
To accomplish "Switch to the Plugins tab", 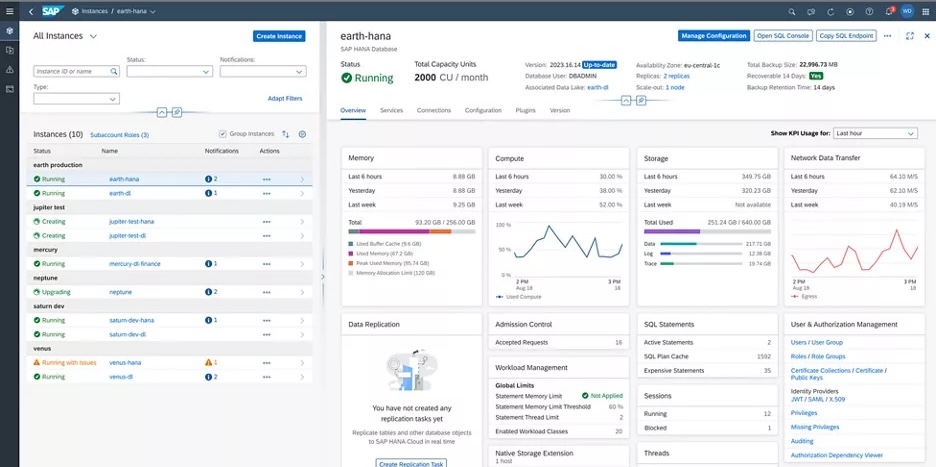I will pos(525,110).
